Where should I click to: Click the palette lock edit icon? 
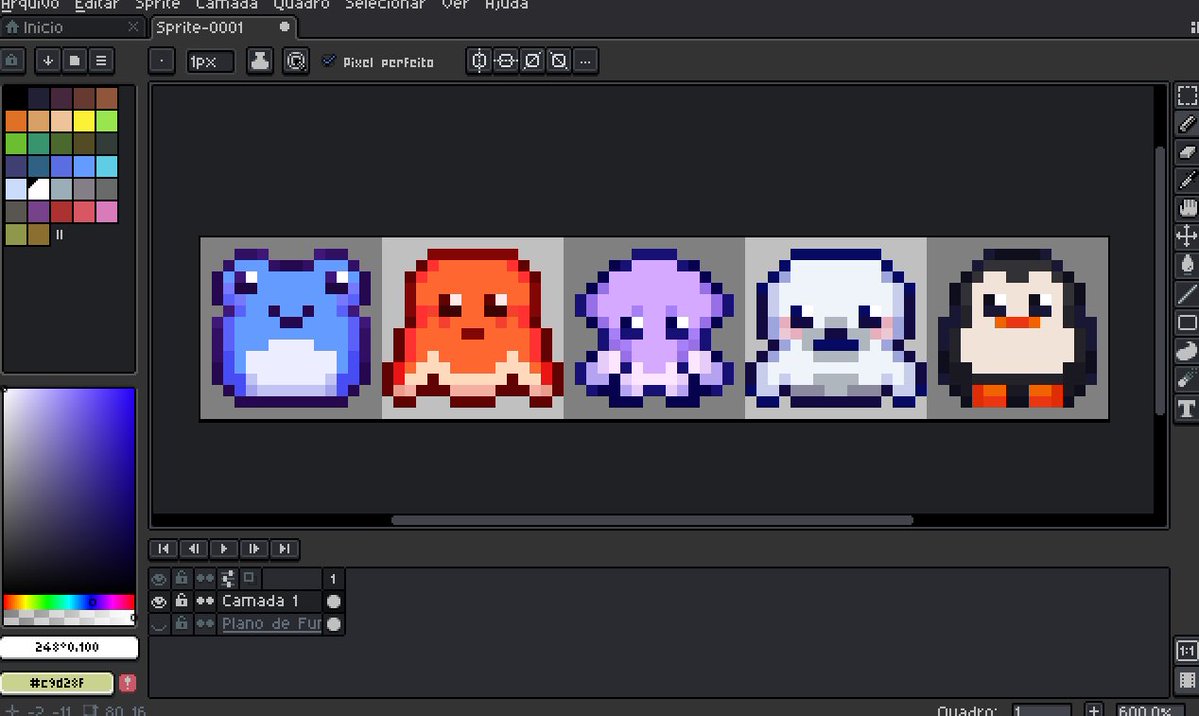tap(12, 60)
